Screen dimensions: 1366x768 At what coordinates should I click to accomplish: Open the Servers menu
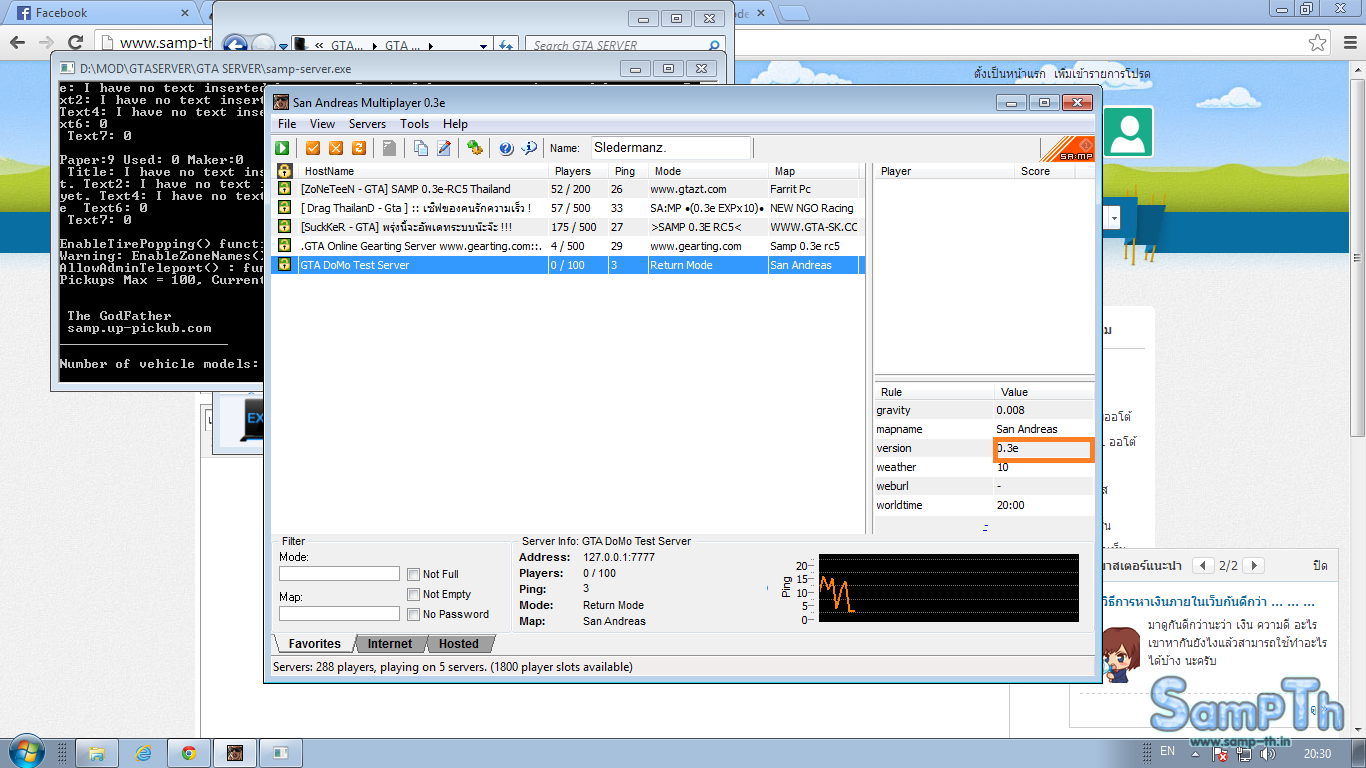coord(367,124)
